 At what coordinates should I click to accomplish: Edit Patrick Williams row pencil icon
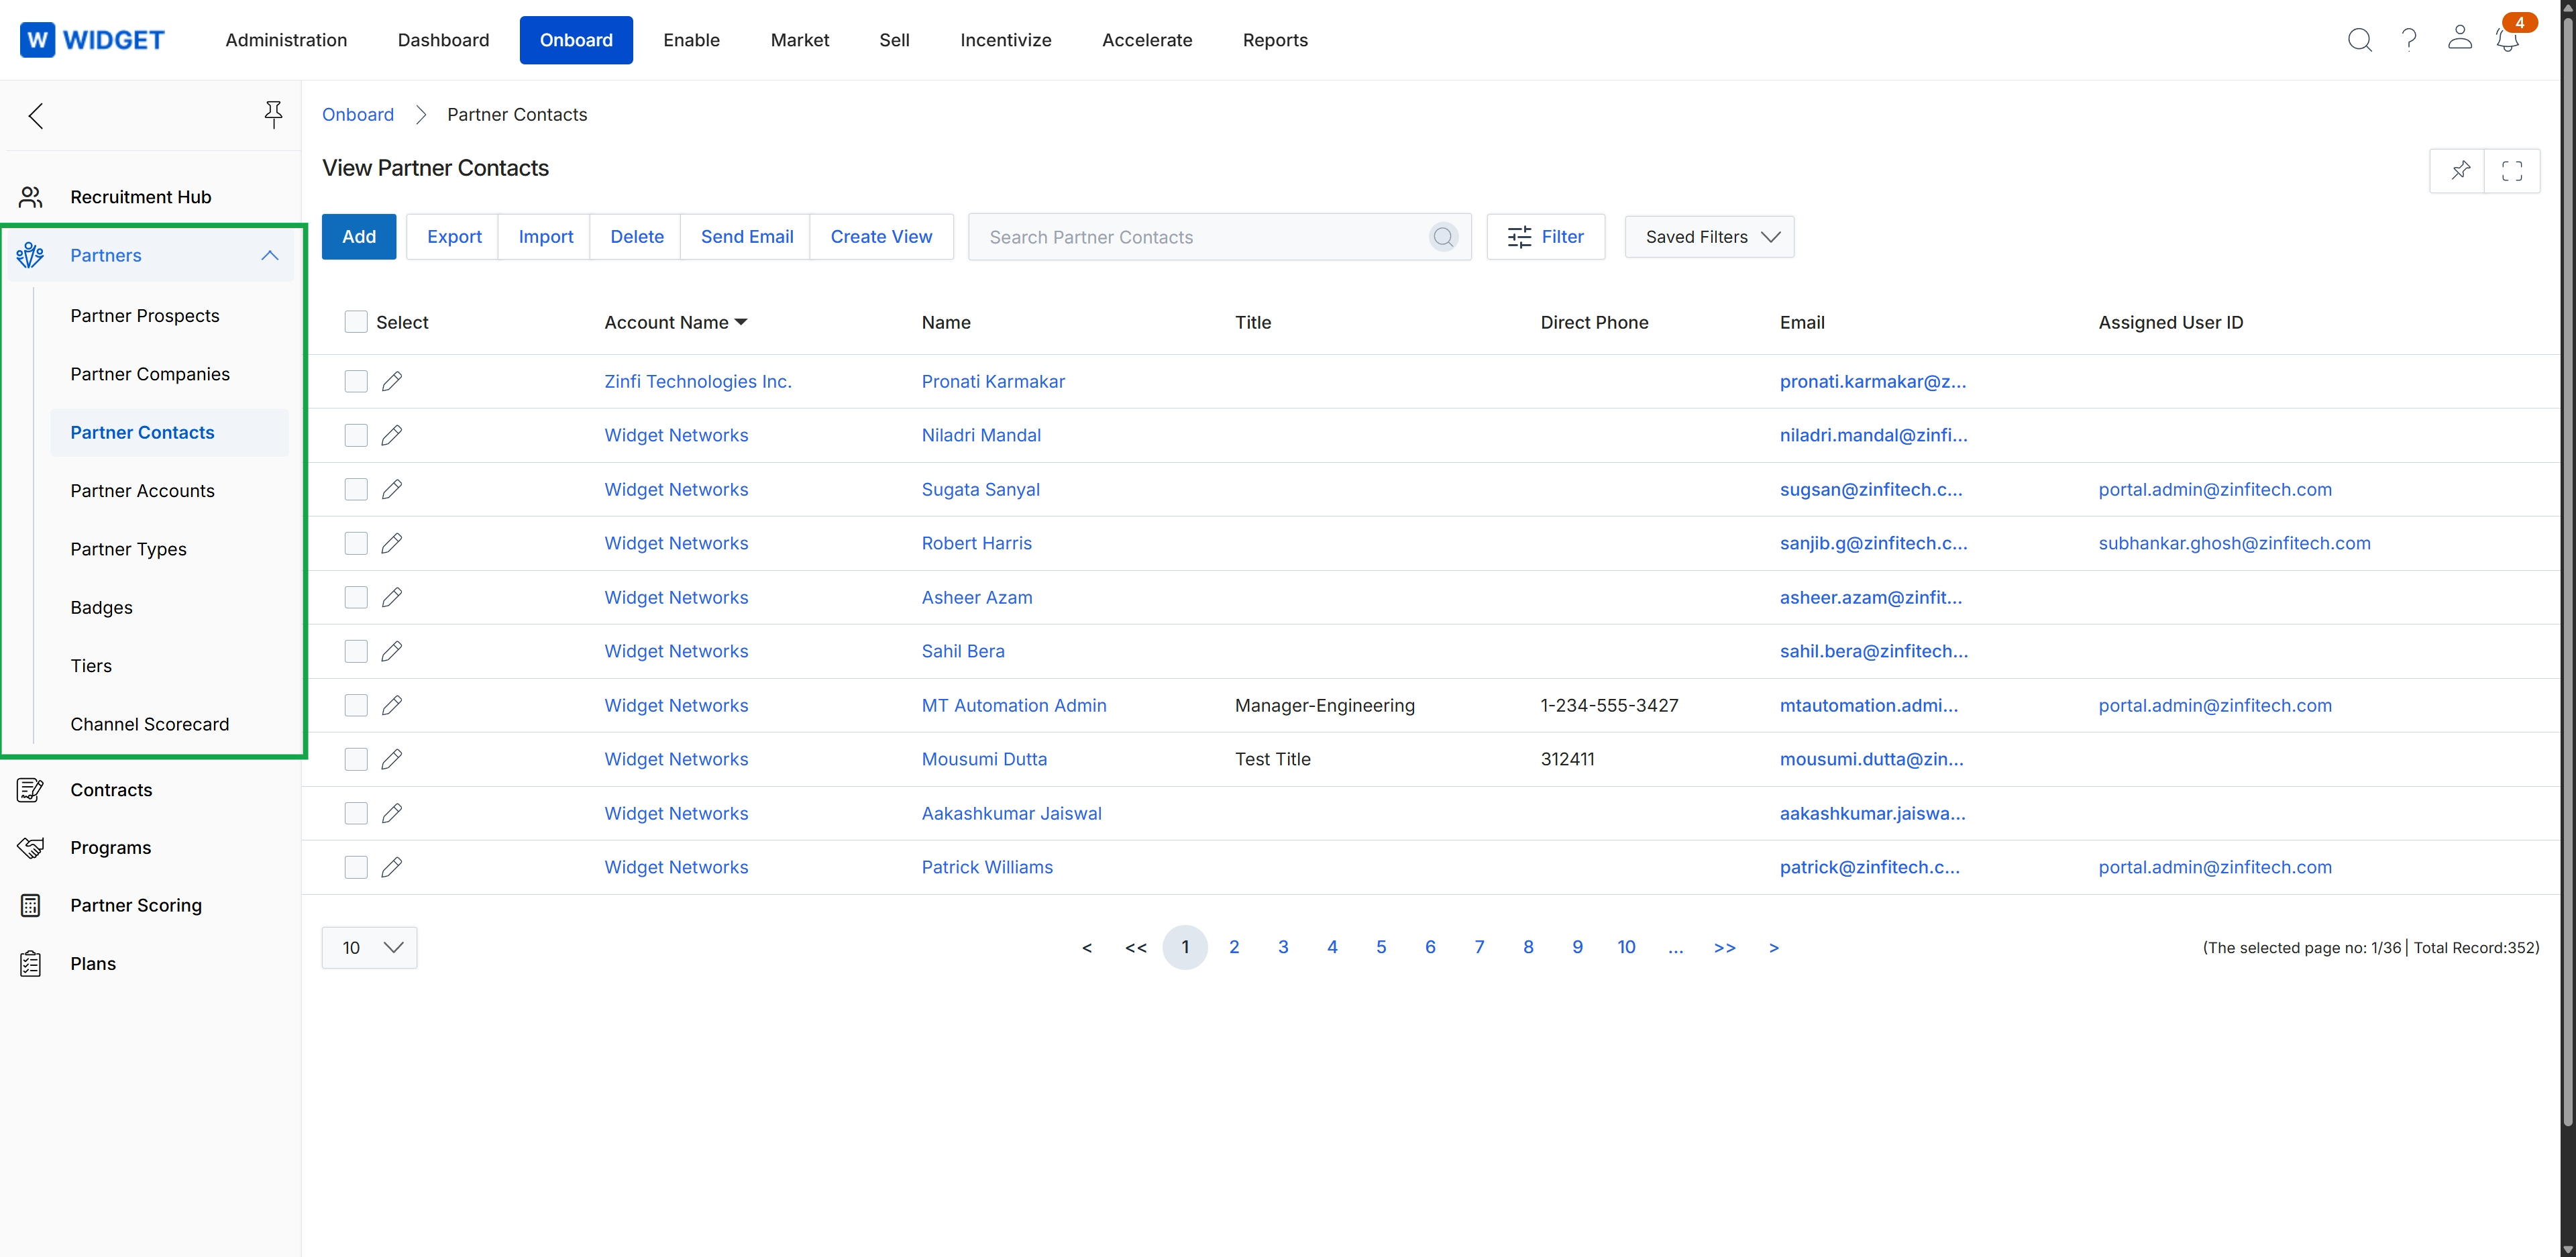[392, 868]
